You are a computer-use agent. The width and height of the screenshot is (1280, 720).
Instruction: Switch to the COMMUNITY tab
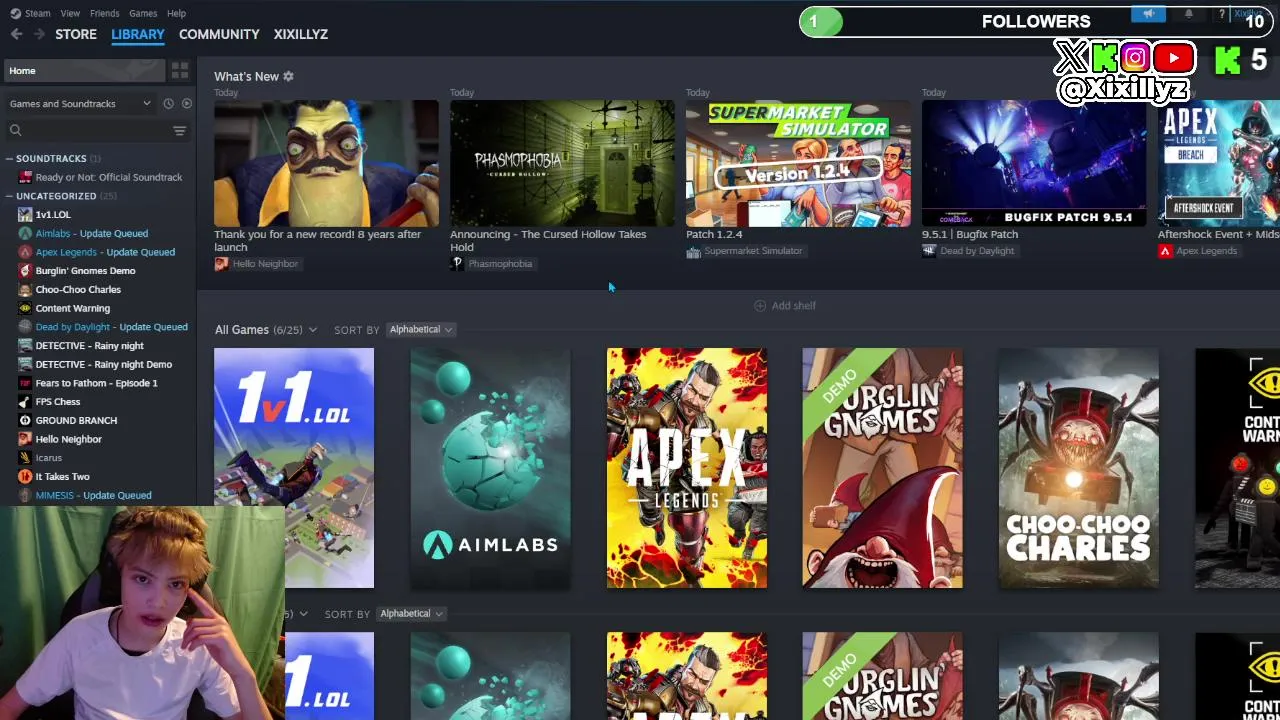[x=219, y=34]
